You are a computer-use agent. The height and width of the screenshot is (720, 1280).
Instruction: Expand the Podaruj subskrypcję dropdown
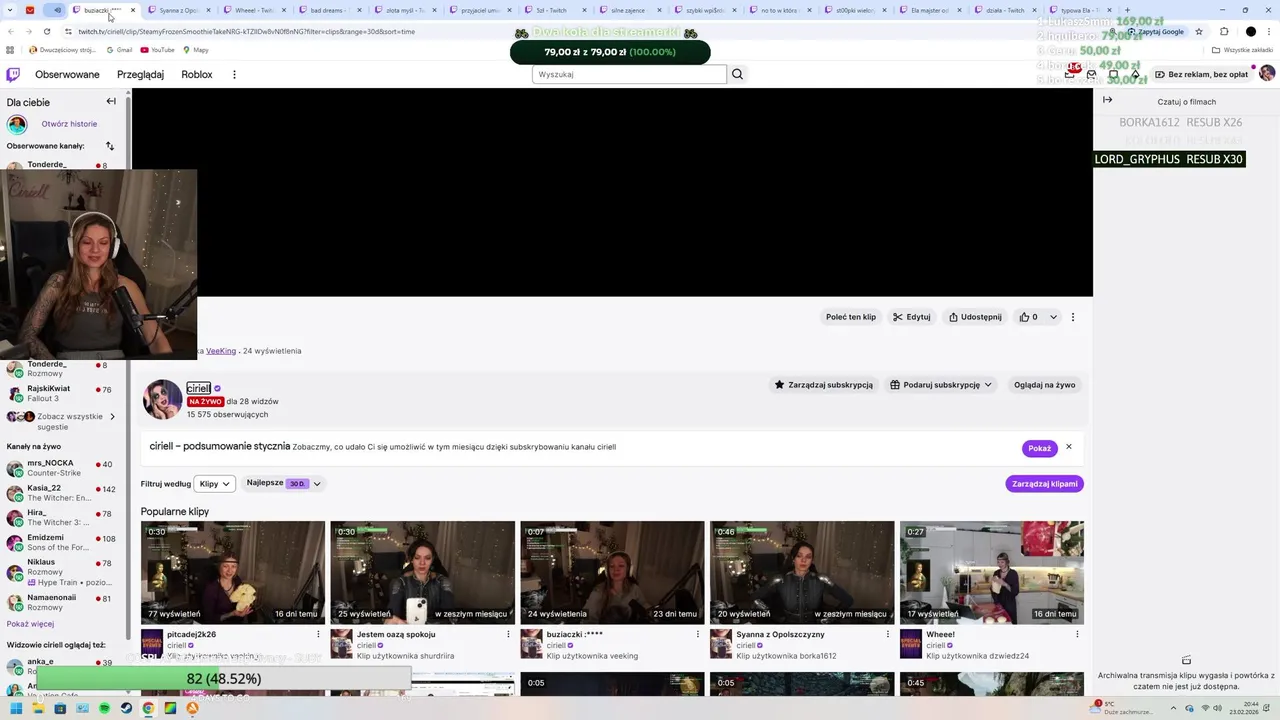click(941, 385)
